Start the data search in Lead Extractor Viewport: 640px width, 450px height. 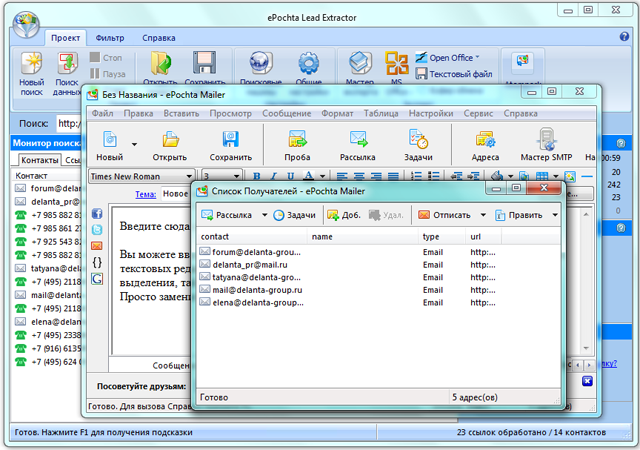tap(67, 65)
